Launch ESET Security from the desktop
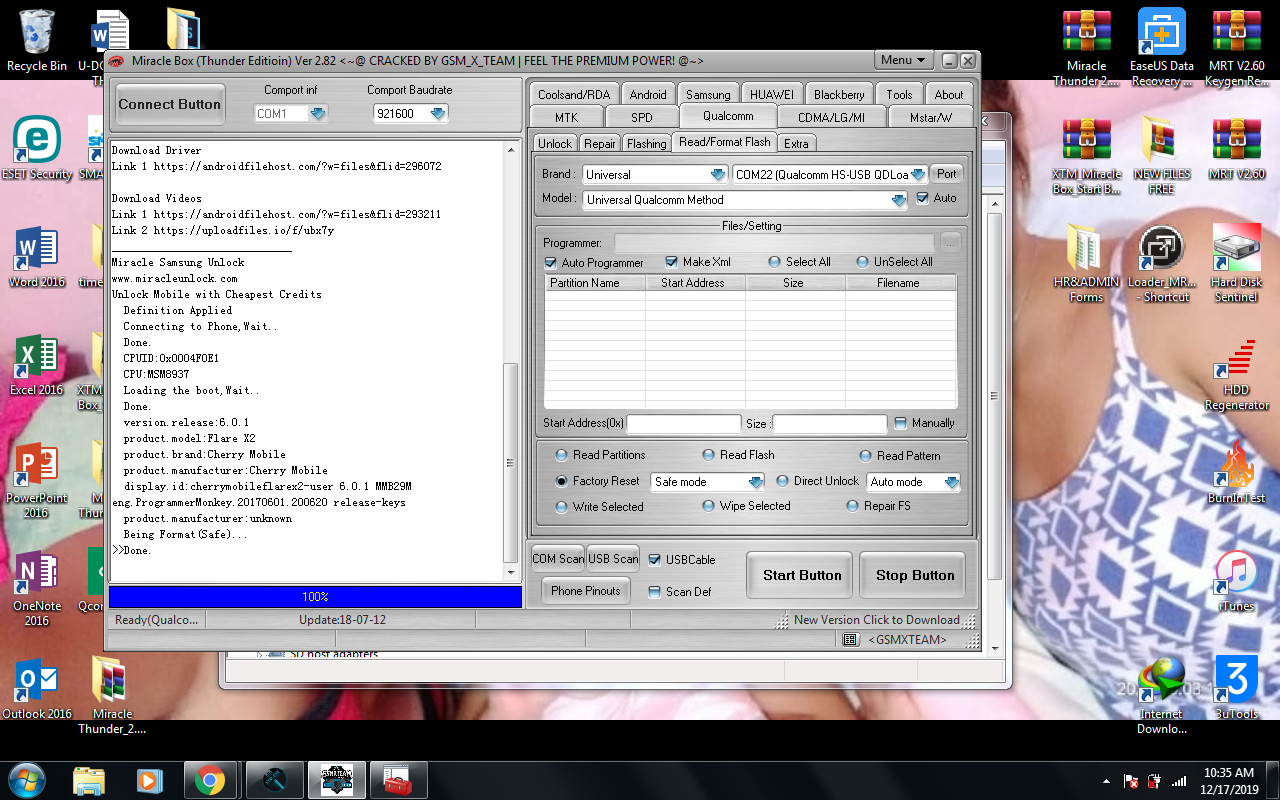The height and width of the screenshot is (800, 1280). coord(37,148)
